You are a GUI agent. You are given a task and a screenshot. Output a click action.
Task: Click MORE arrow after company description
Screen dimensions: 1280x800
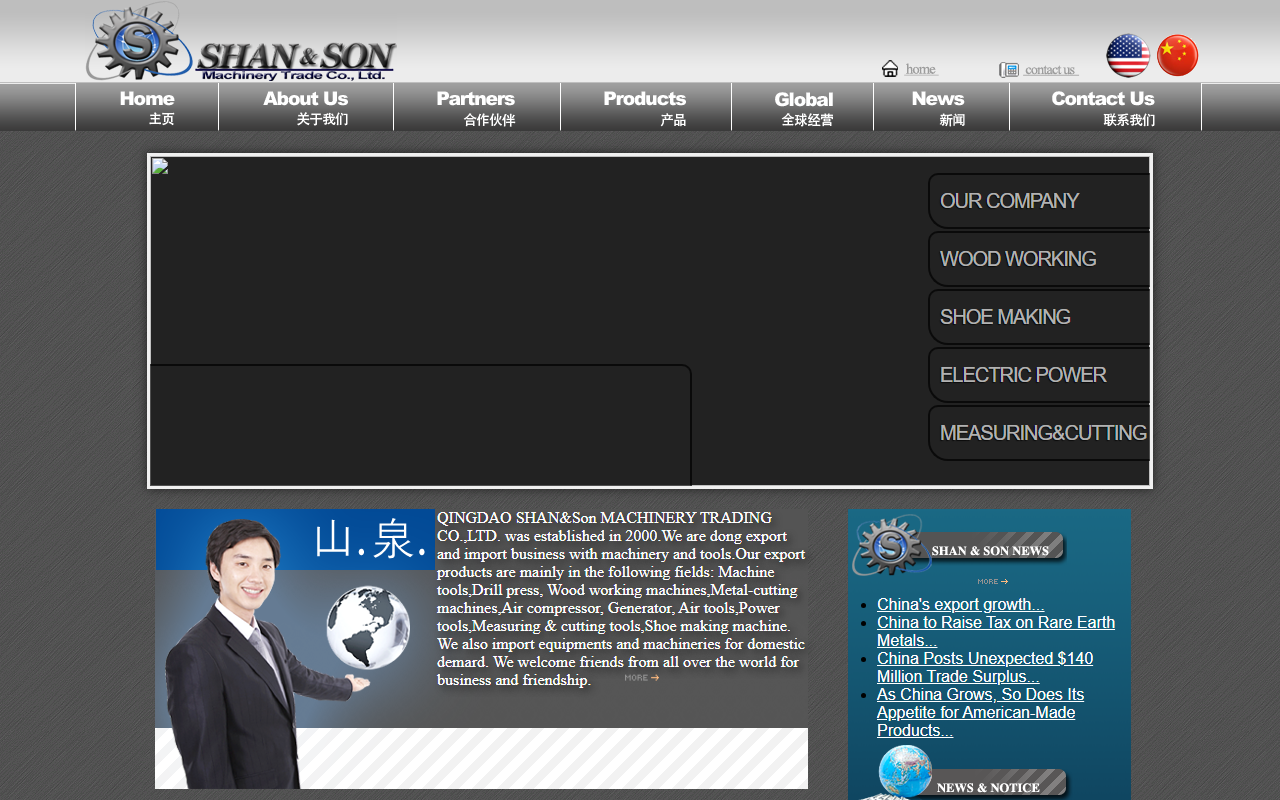[642, 678]
